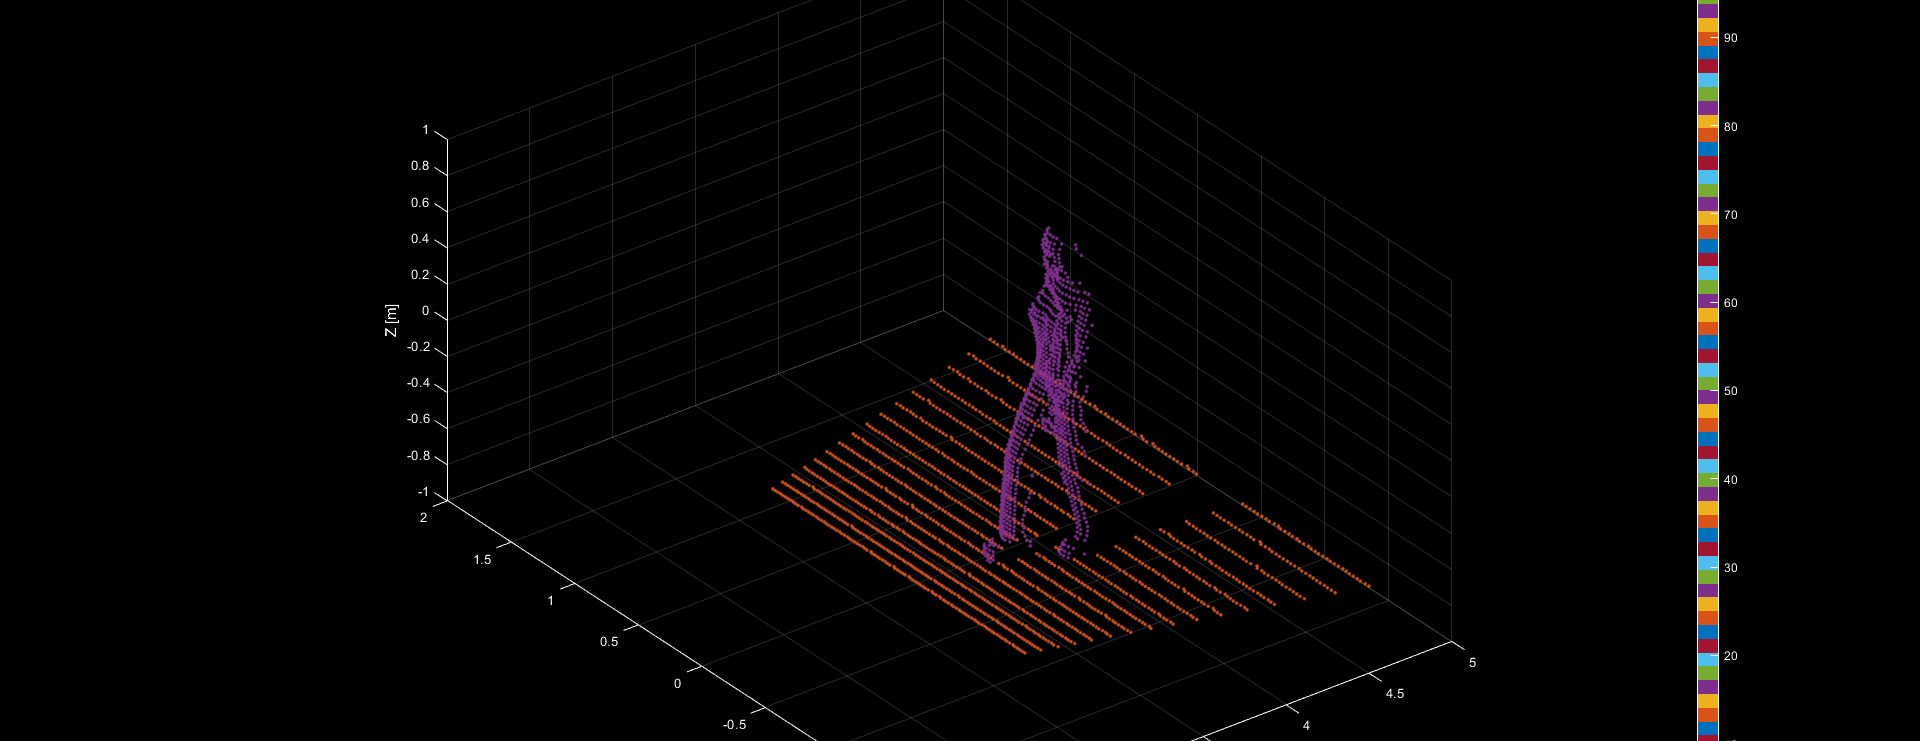Screen dimensions: 1920x741
Task: Click the 0.8 tick label on the Z axis
Action: 420,166
